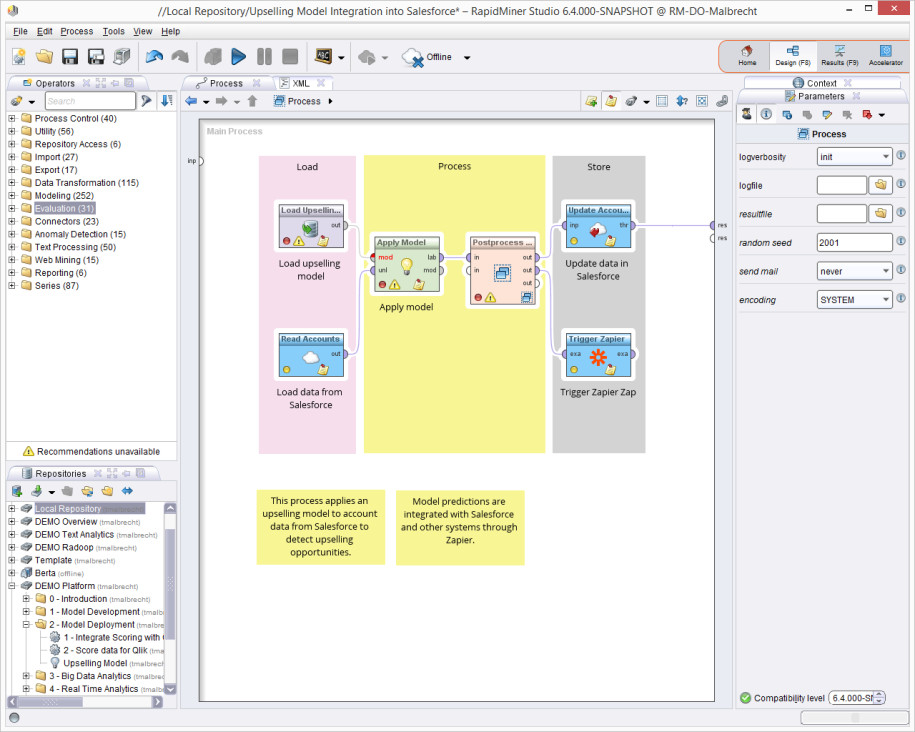Open the Process menu in the menu bar

pyautogui.click(x=76, y=32)
